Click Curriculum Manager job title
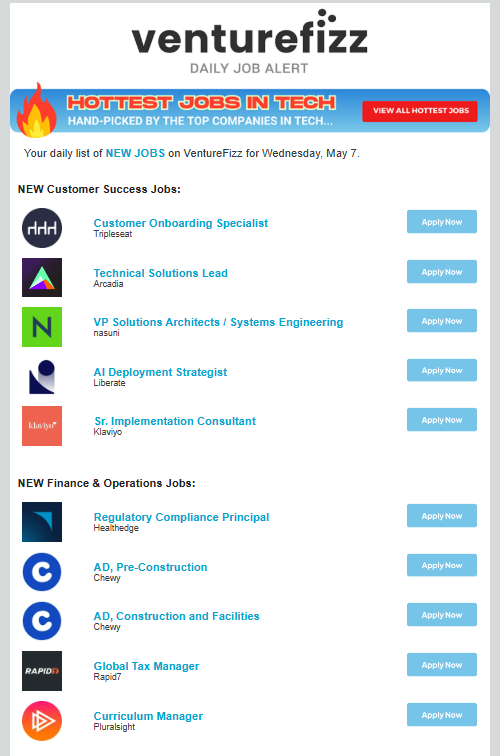 [x=148, y=716]
